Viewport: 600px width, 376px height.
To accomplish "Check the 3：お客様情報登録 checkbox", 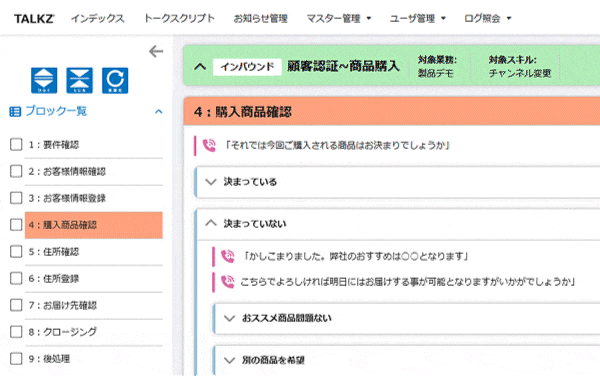I will [x=16, y=198].
